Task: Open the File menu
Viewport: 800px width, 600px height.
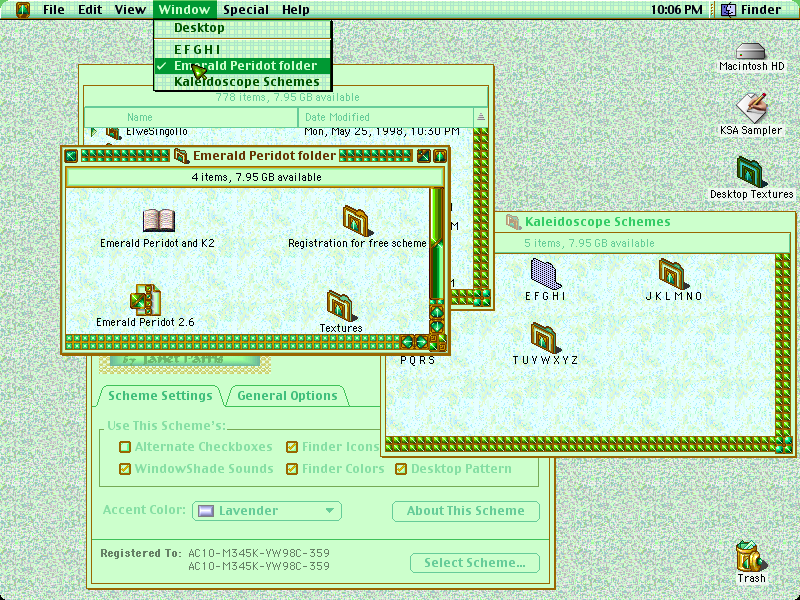Action: (54, 10)
